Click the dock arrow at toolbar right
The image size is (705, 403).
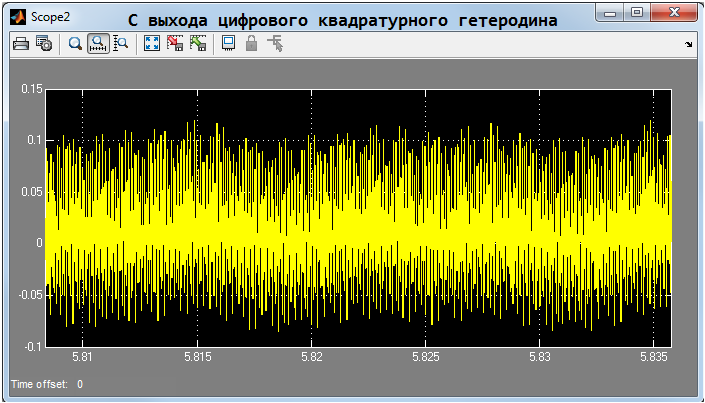(688, 44)
